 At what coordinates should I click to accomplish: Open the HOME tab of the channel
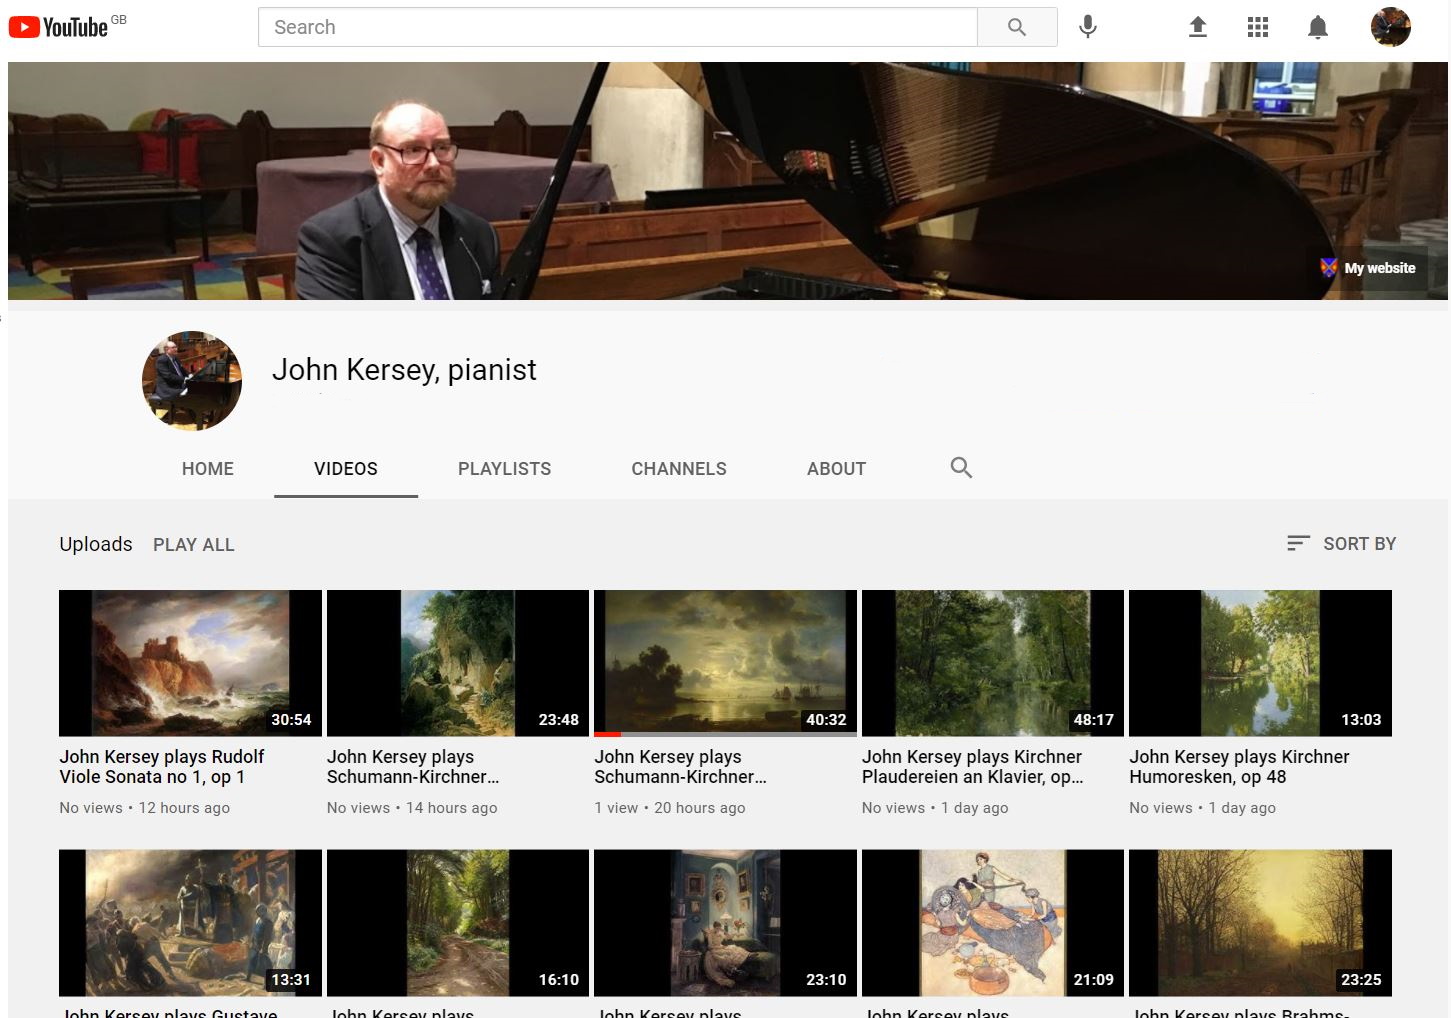point(207,468)
